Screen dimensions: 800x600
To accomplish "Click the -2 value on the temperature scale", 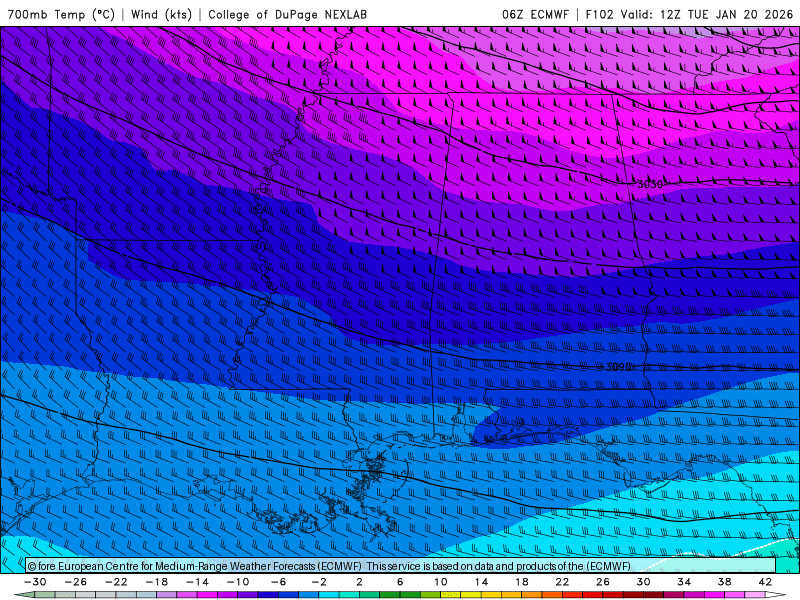I will [x=319, y=582].
